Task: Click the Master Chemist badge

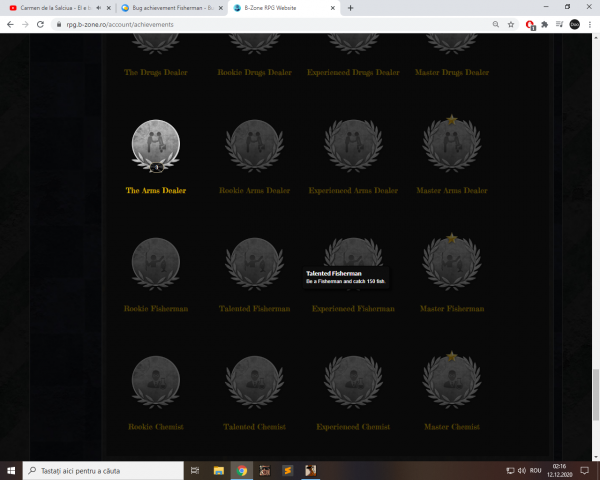Action: [x=452, y=380]
